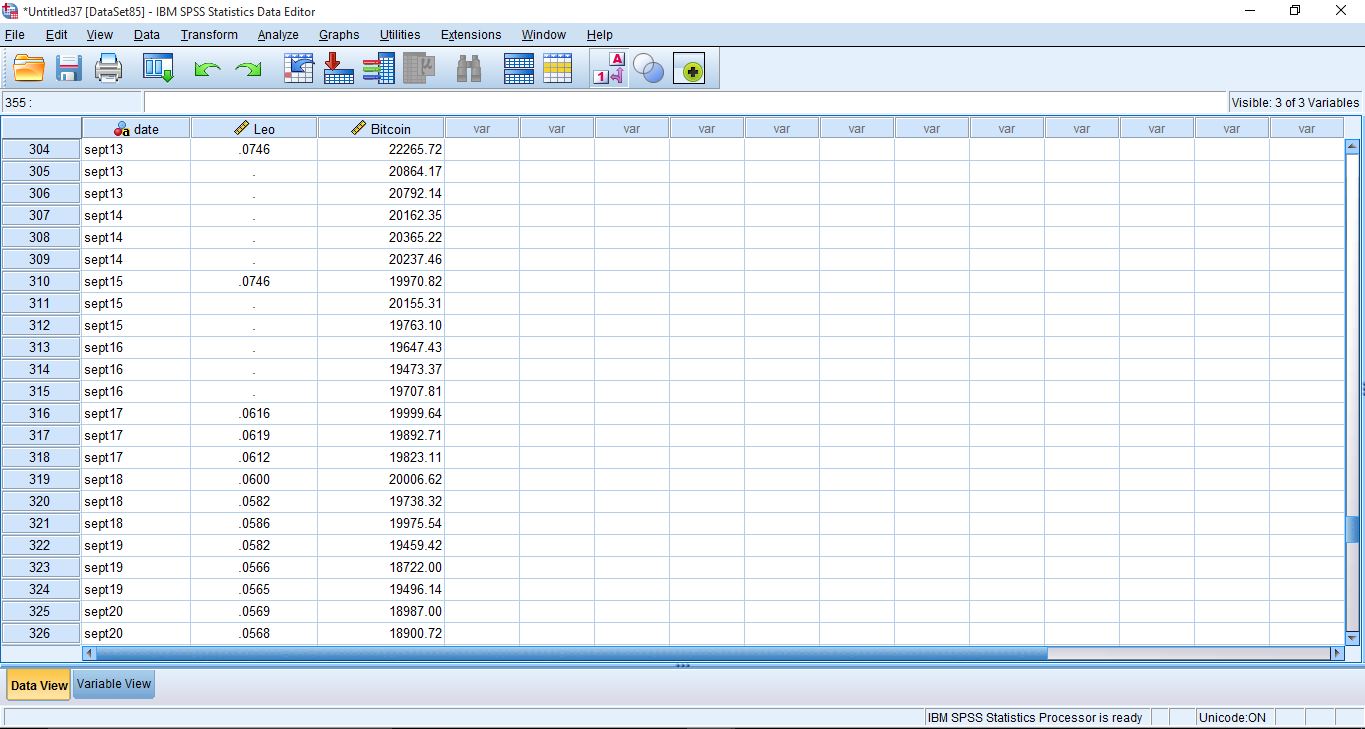
Task: Save the dataset with the floppy disk icon
Action: tap(69, 68)
